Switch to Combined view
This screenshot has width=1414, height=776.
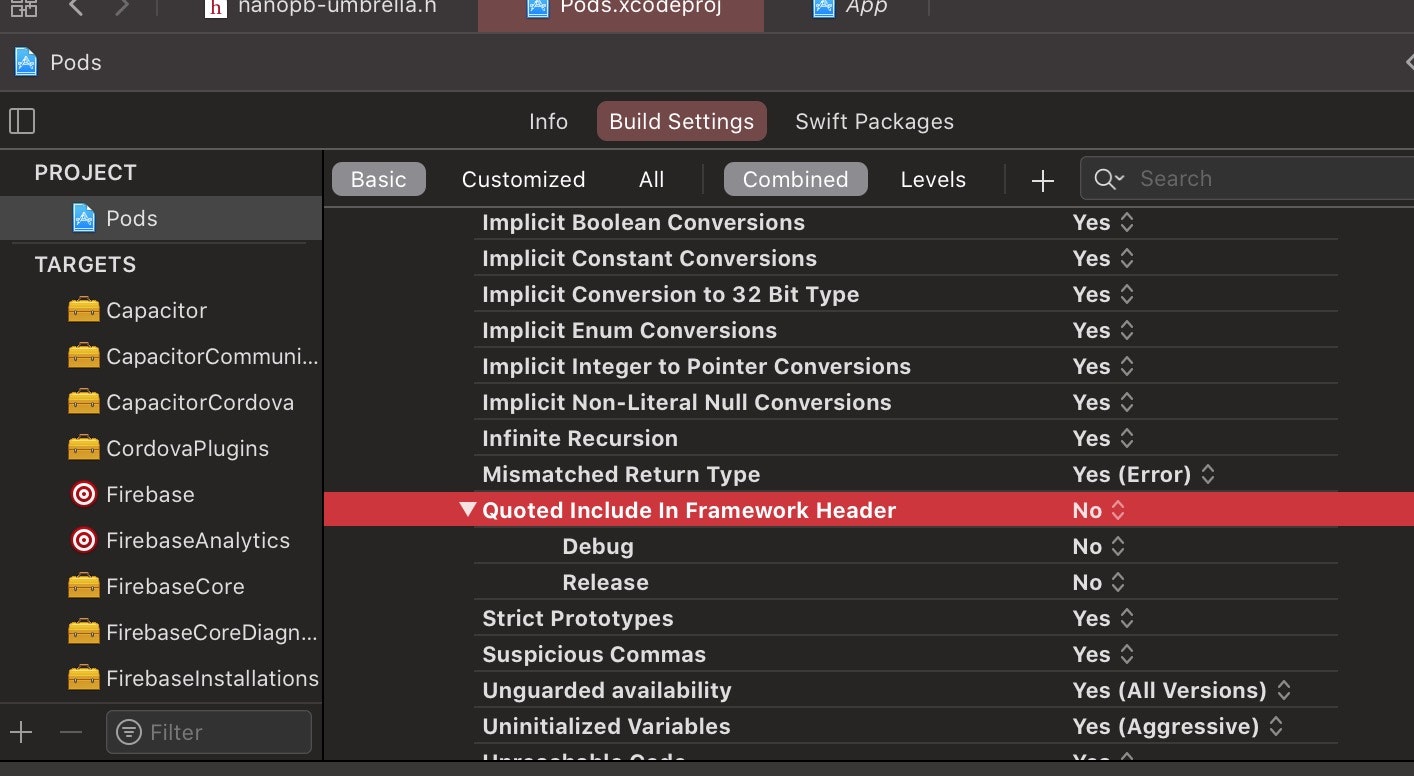[x=795, y=179]
